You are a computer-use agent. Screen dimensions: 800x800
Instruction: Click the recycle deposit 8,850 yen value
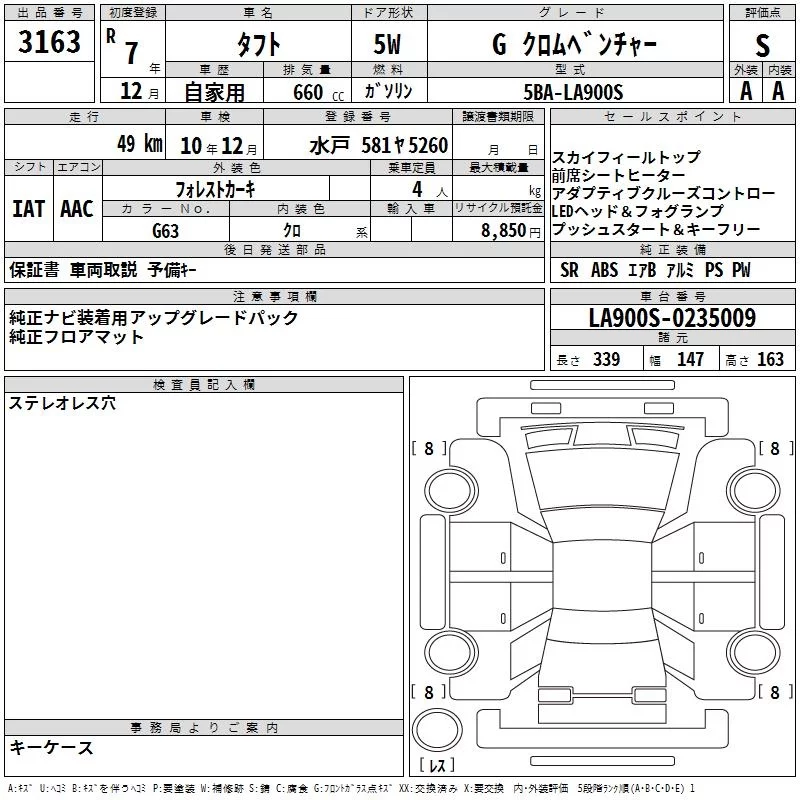(x=510, y=231)
